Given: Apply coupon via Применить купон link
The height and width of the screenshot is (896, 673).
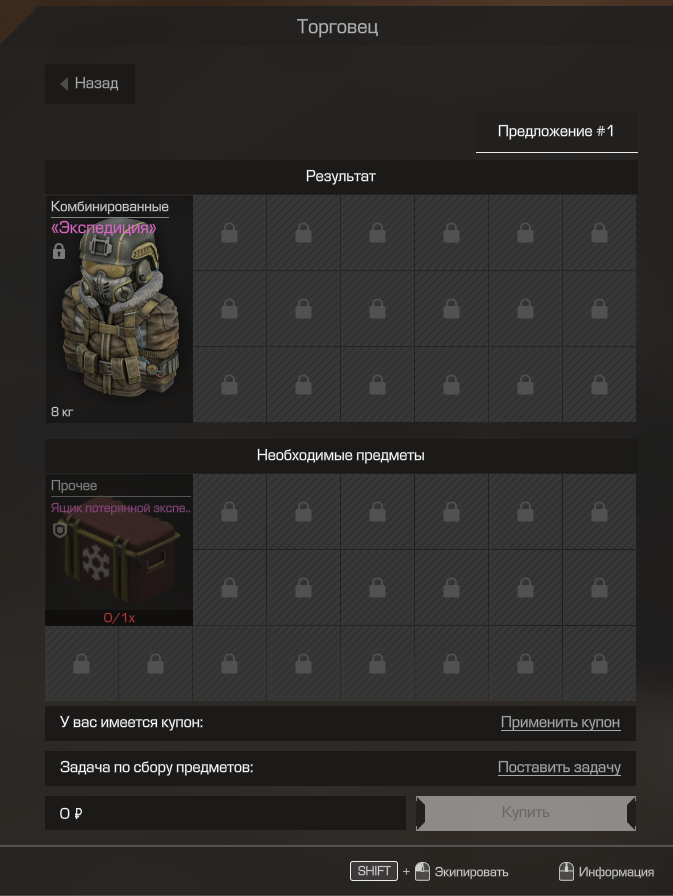Looking at the screenshot, I should pyautogui.click(x=560, y=722).
